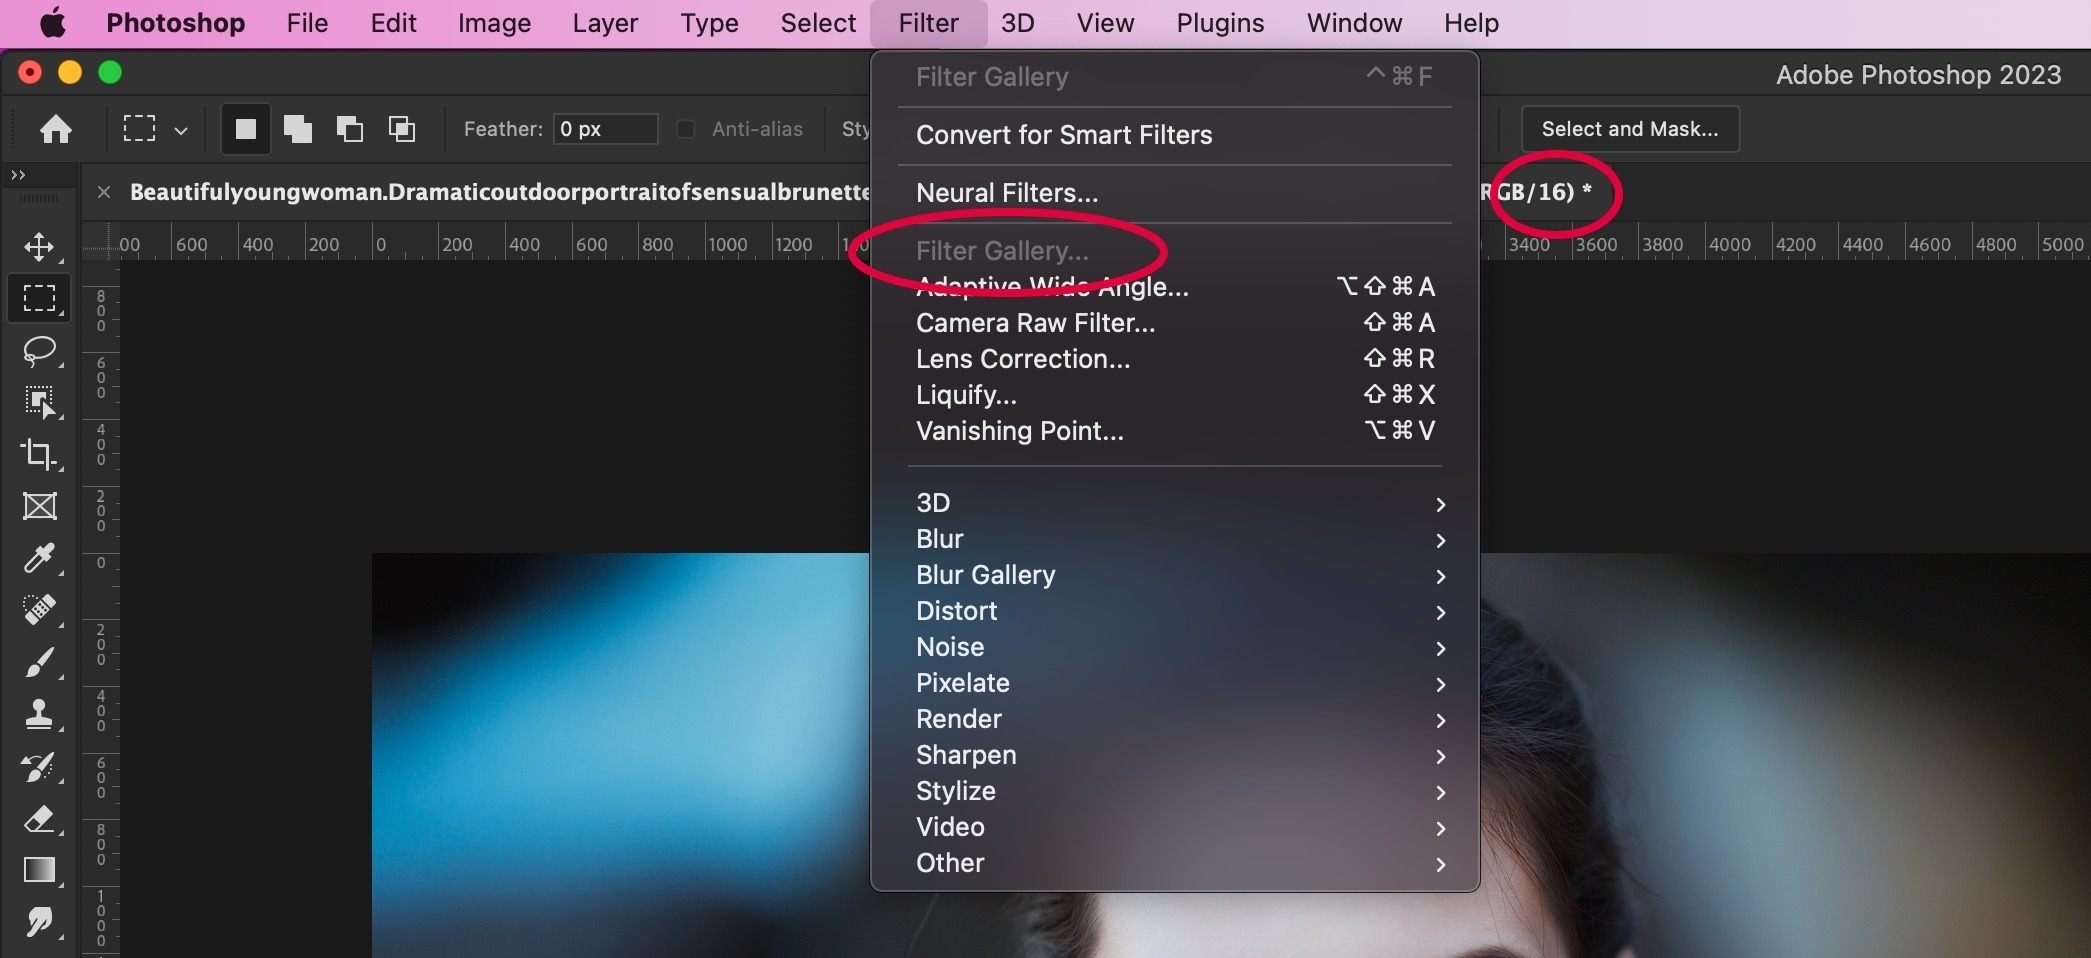The height and width of the screenshot is (958, 2091).
Task: Expand the Video submenu
Action: pos(1176,827)
